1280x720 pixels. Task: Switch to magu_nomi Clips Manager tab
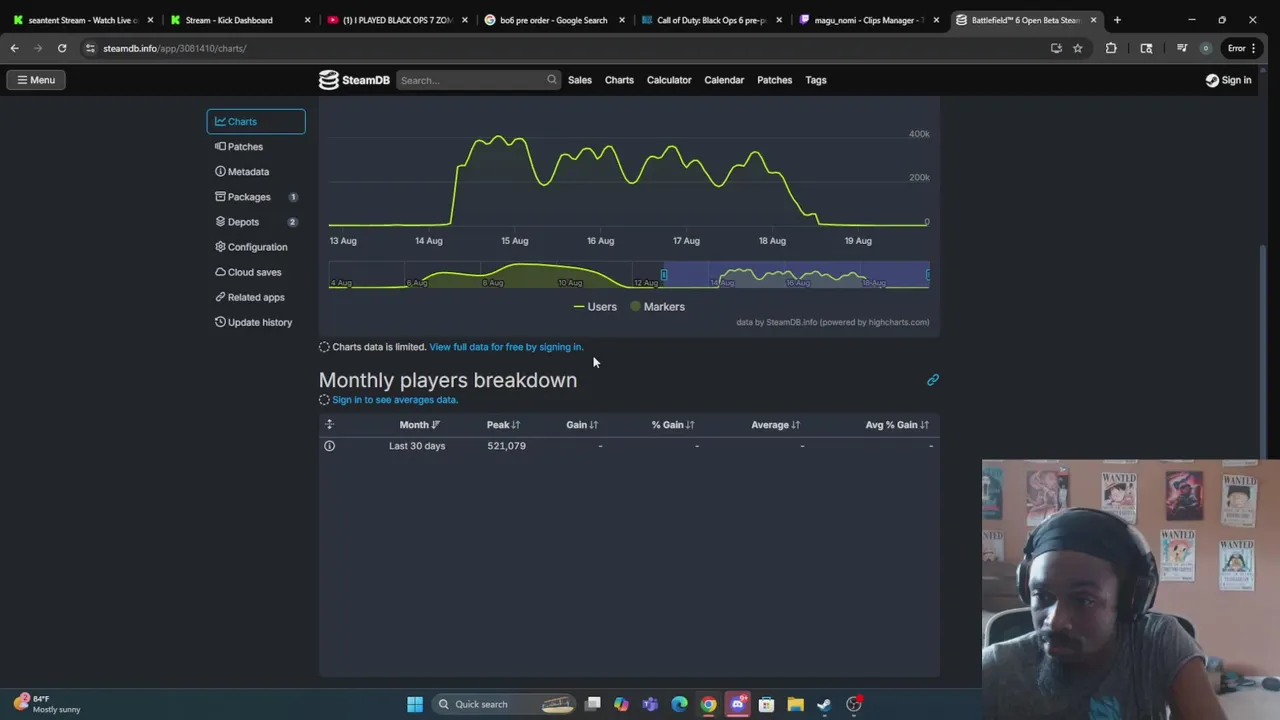click(868, 20)
